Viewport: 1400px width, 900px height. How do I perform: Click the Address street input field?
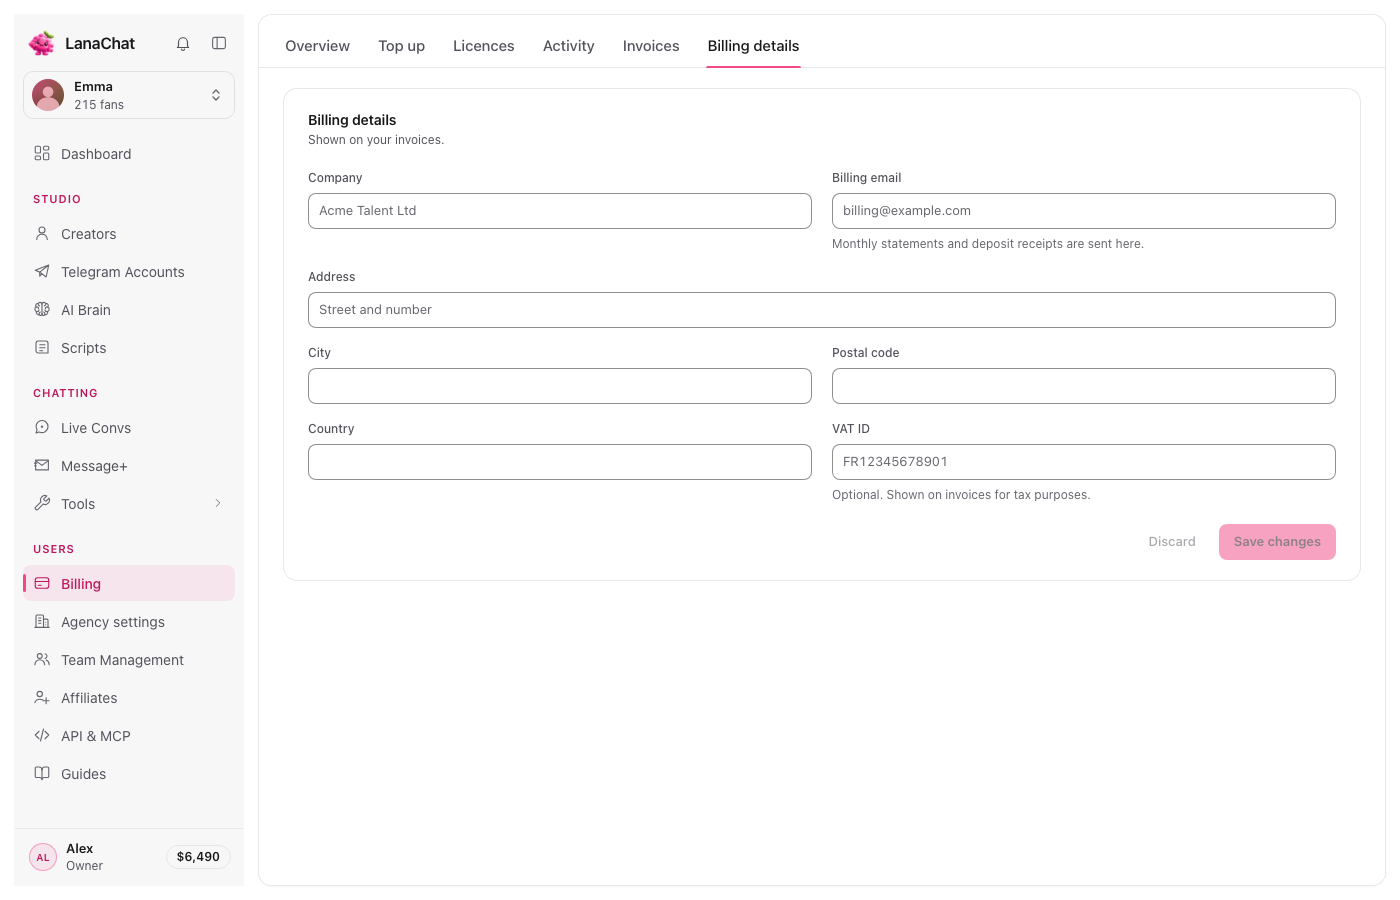[x=822, y=310]
